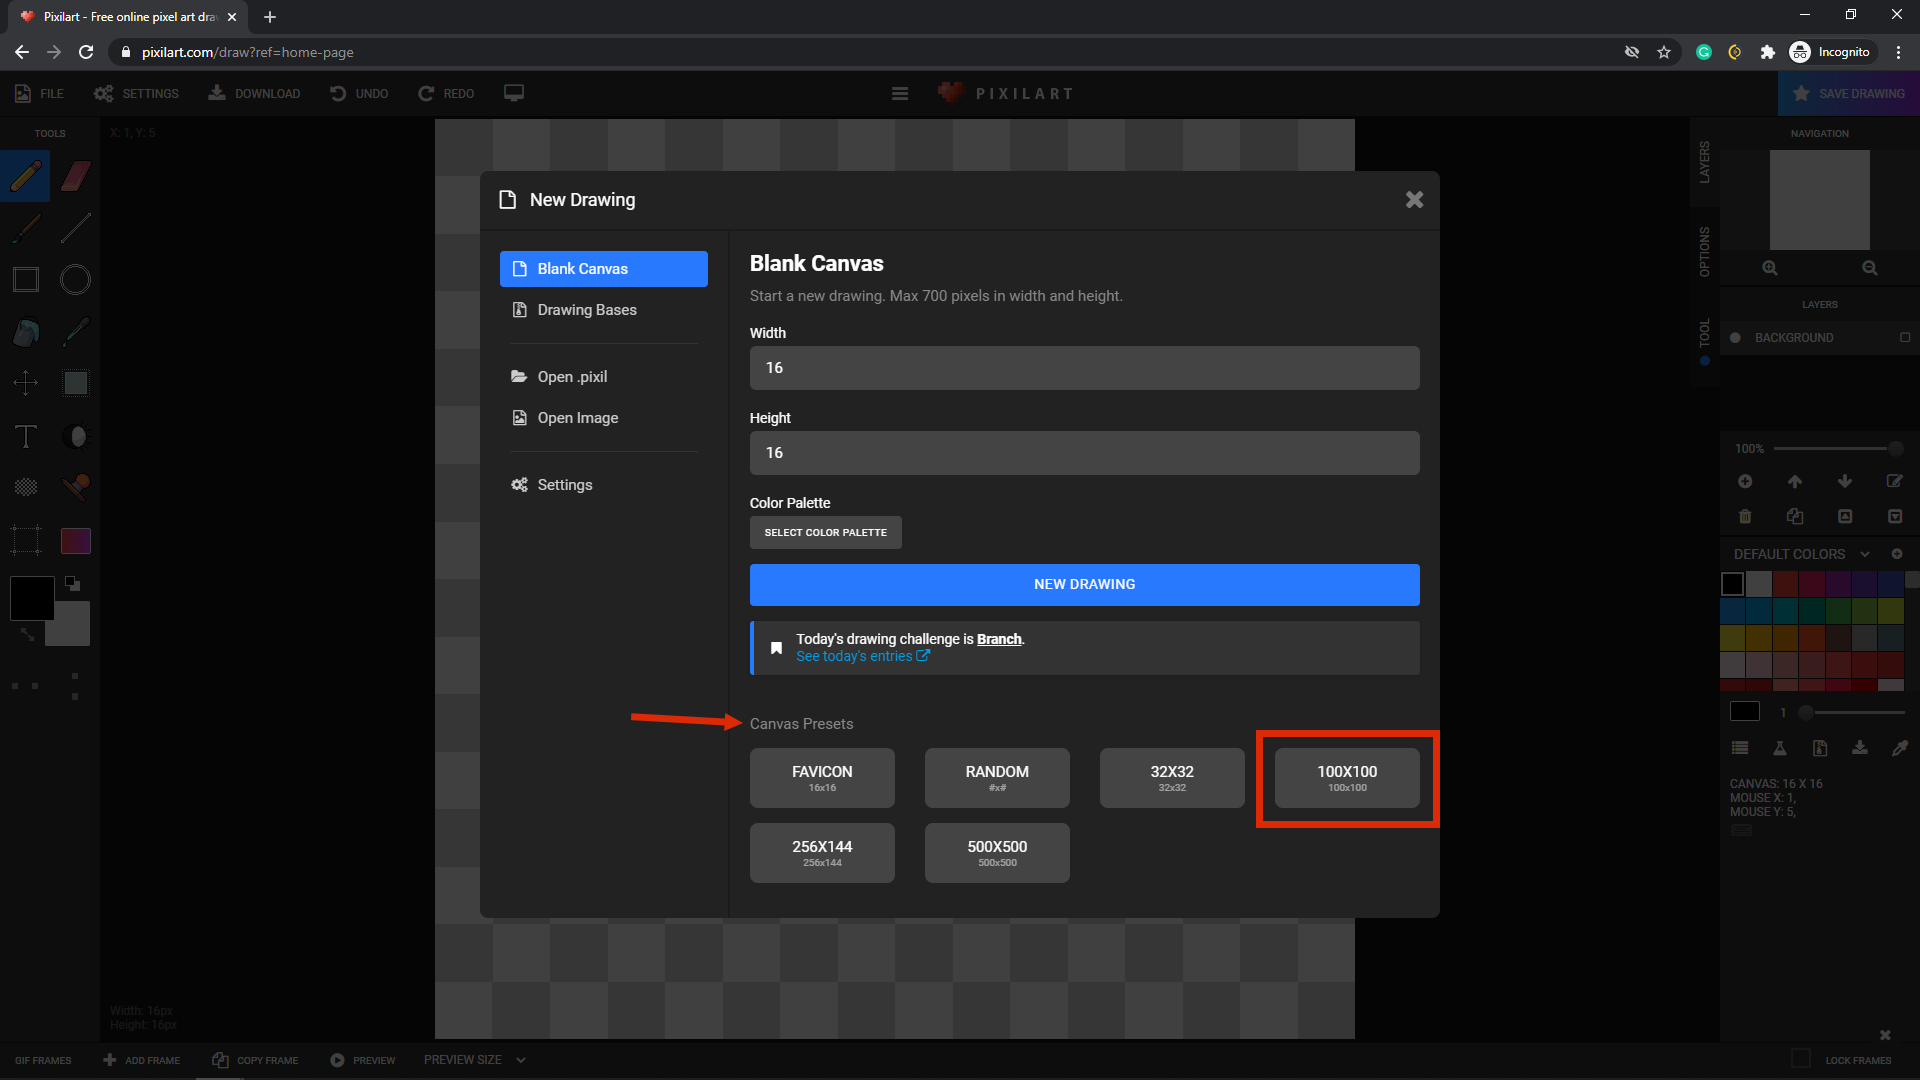This screenshot has width=1920, height=1080.
Task: Choose the 32x32 canvas preset
Action: click(1172, 778)
